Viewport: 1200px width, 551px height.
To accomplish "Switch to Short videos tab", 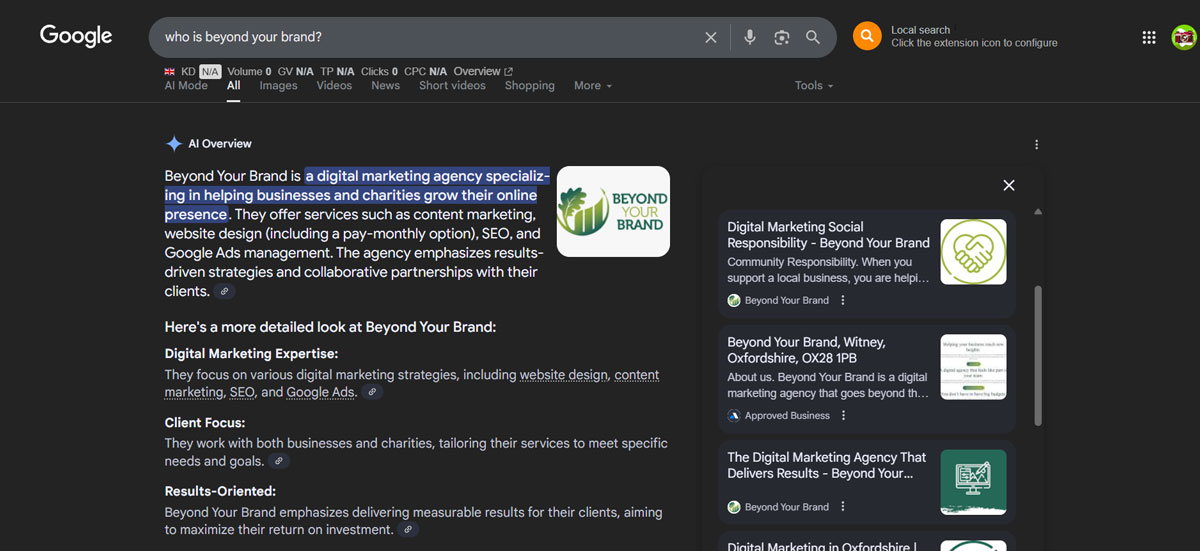I will pyautogui.click(x=452, y=86).
